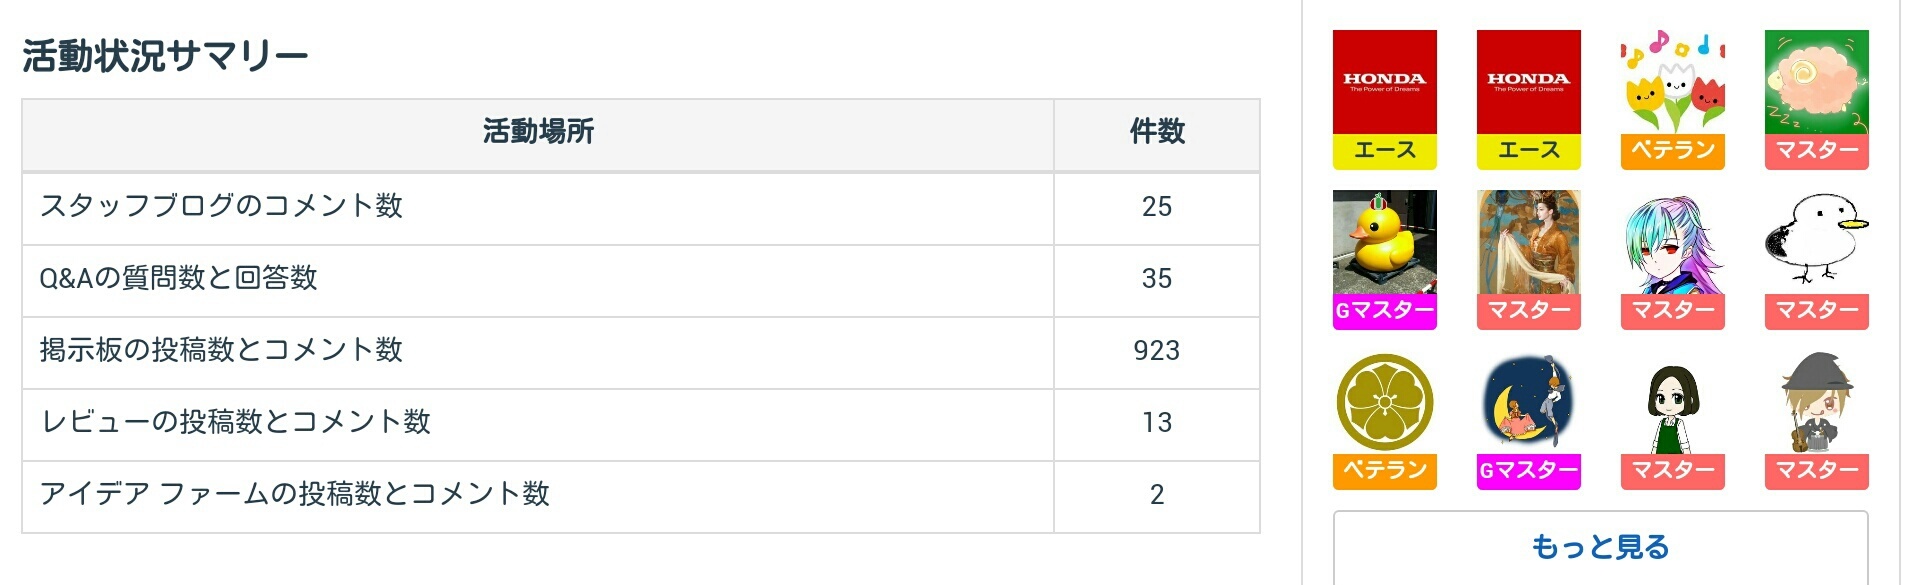Select the スタッフブログのコメント数 row label

coord(221,206)
